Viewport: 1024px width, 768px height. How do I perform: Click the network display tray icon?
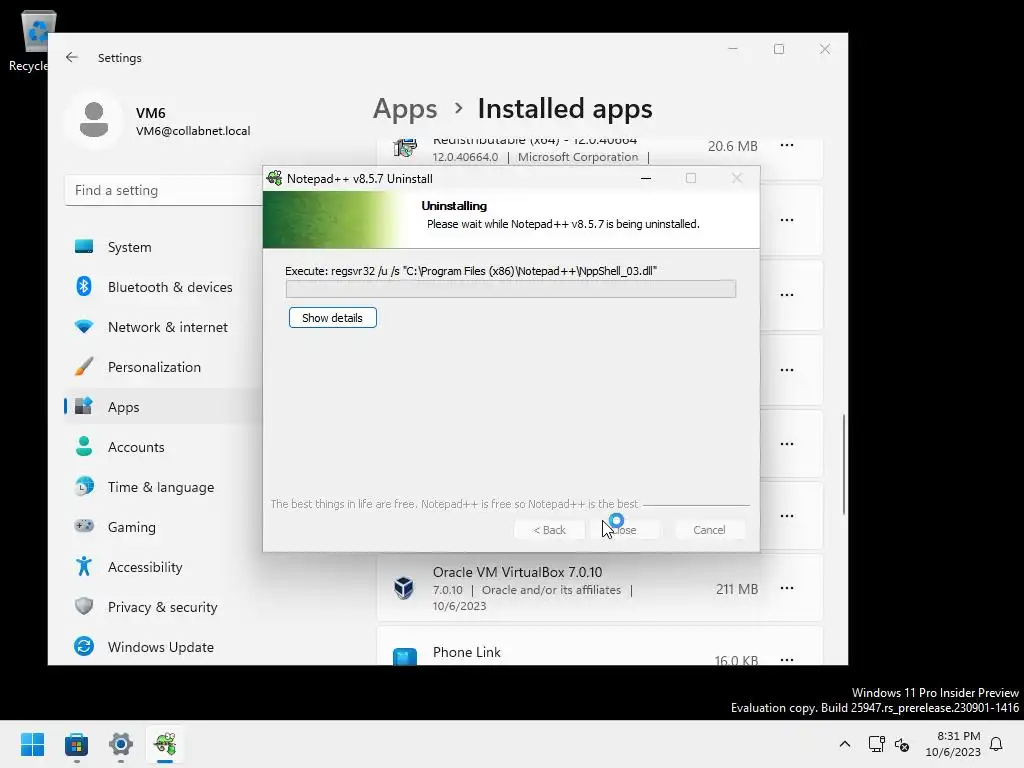click(876, 744)
